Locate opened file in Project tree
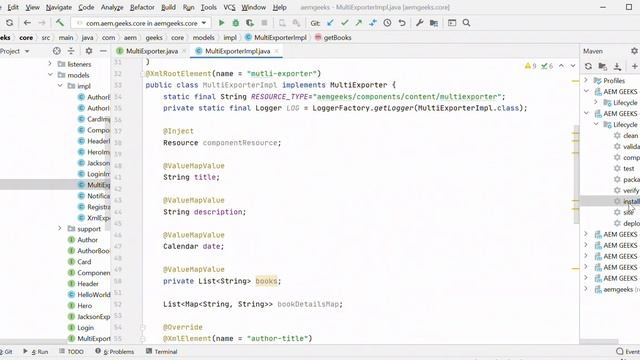Screen dimensions: 640x360 tap(57, 51)
